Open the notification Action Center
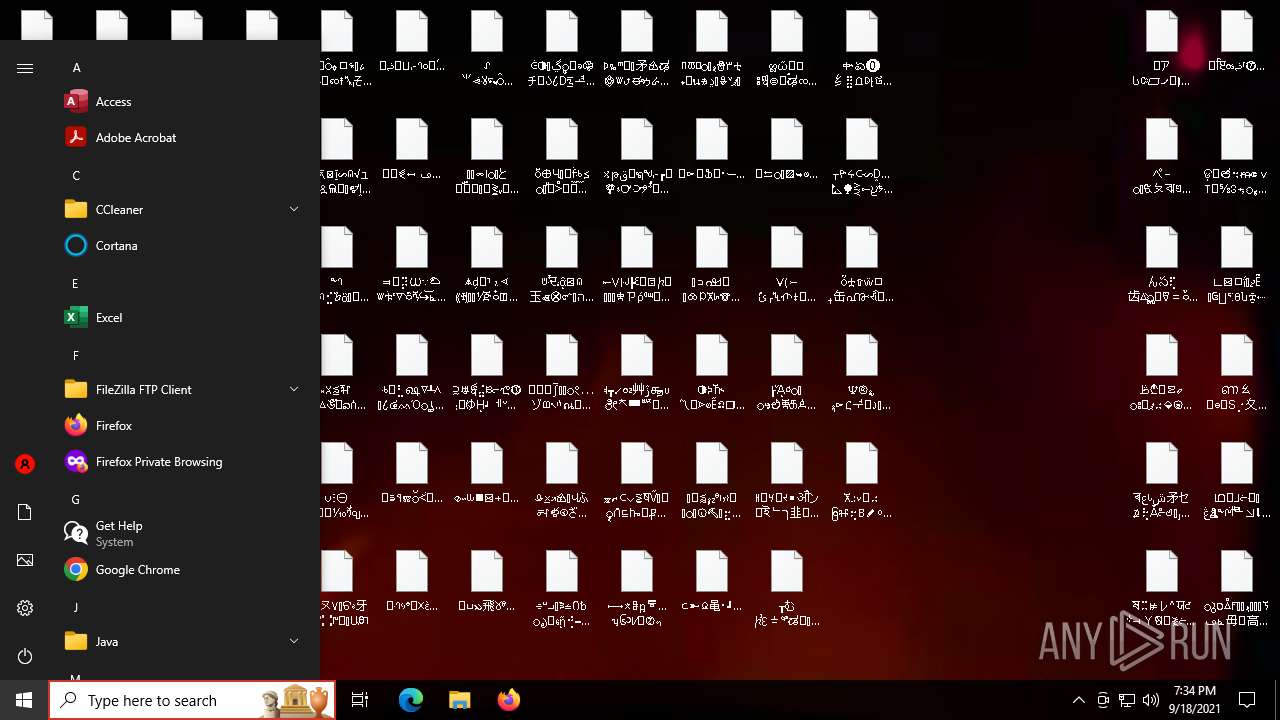This screenshot has width=1280, height=720. (x=1247, y=700)
